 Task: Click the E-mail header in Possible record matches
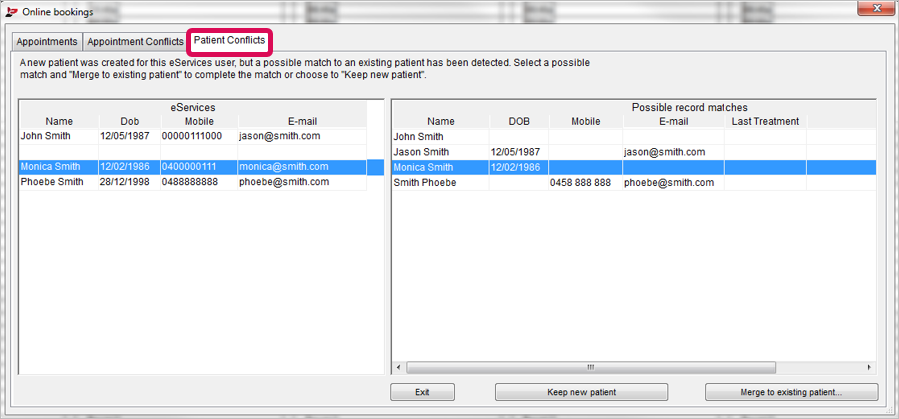(x=673, y=121)
